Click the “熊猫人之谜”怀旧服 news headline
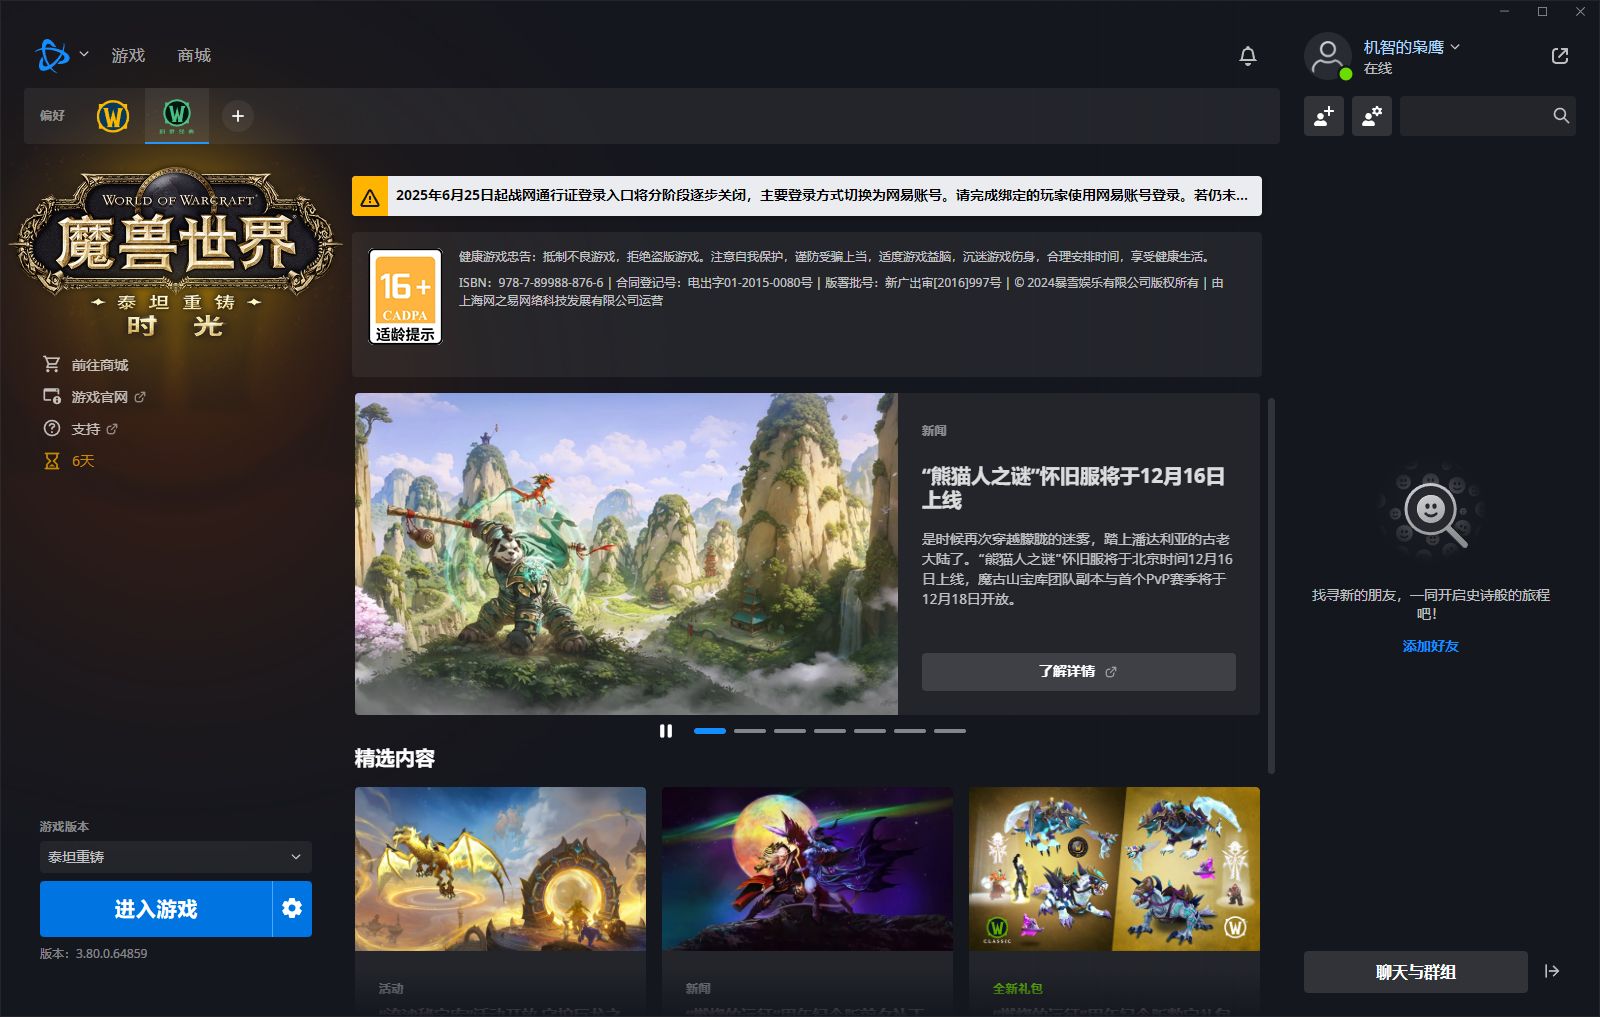The image size is (1600, 1017). point(1073,488)
